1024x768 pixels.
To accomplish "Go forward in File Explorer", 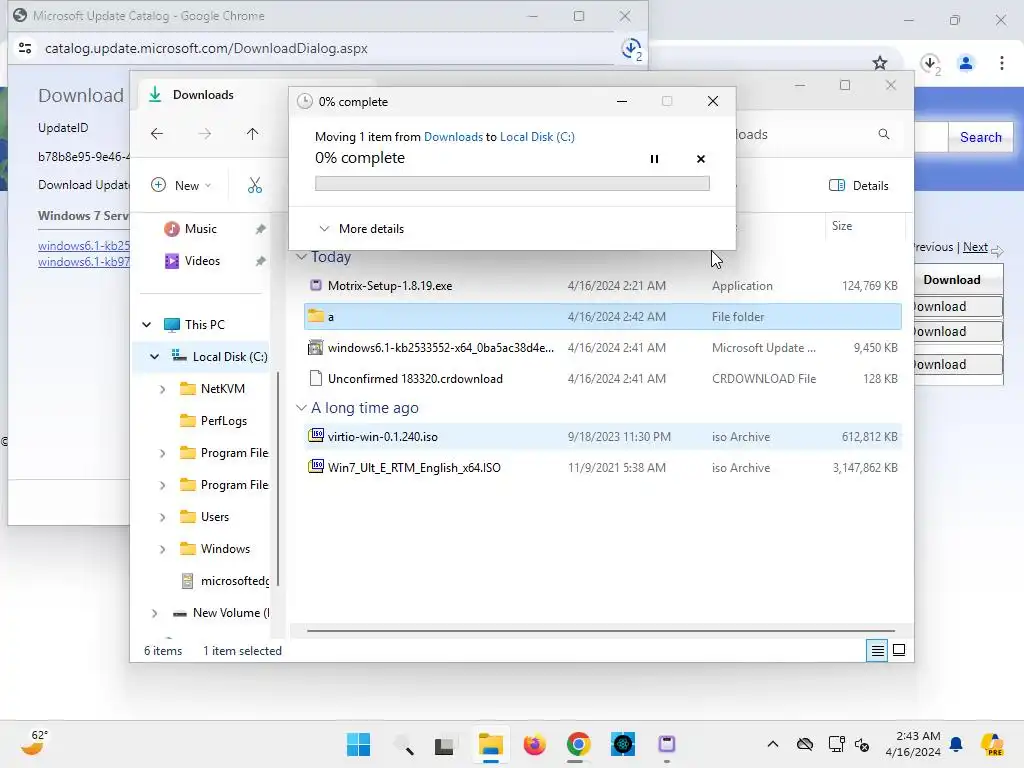I will [x=204, y=134].
